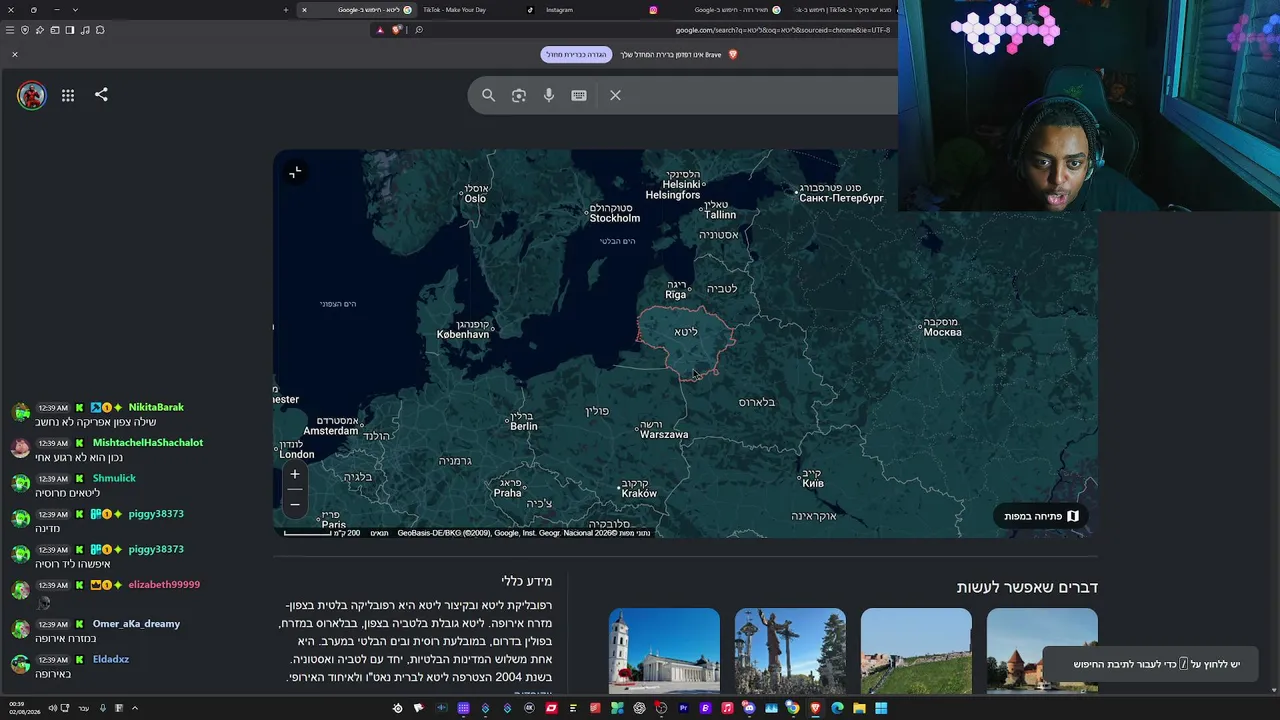Clear the search box with X
This screenshot has width=1280, height=720.
point(615,95)
